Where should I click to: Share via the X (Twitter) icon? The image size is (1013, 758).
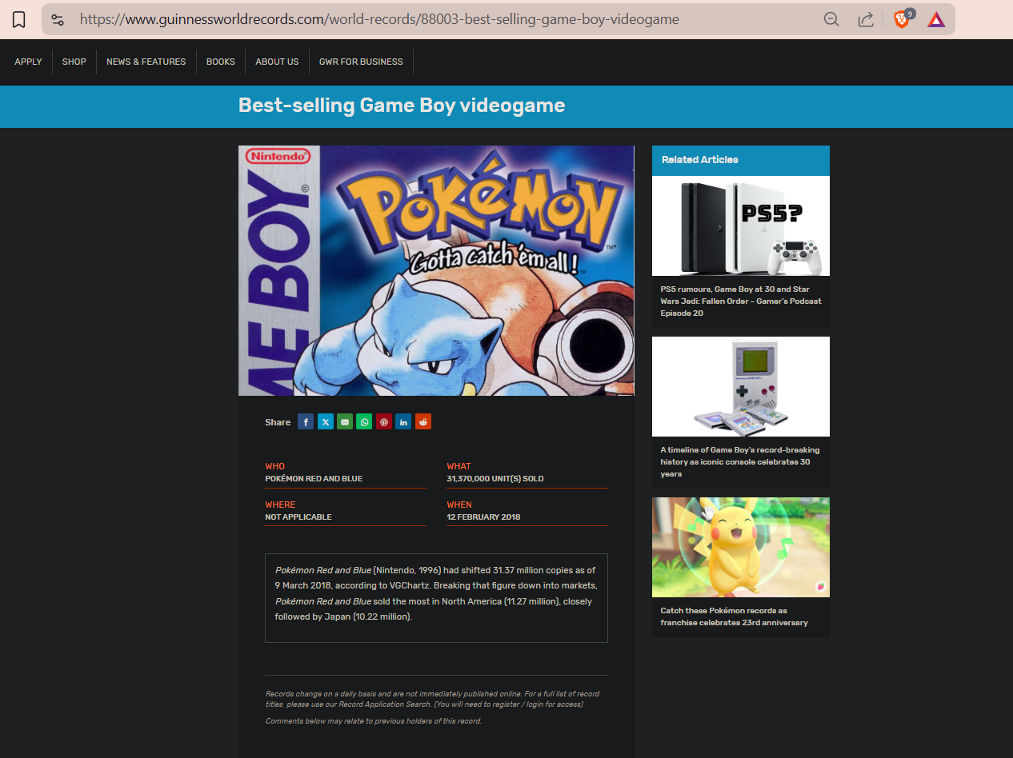pyautogui.click(x=325, y=422)
